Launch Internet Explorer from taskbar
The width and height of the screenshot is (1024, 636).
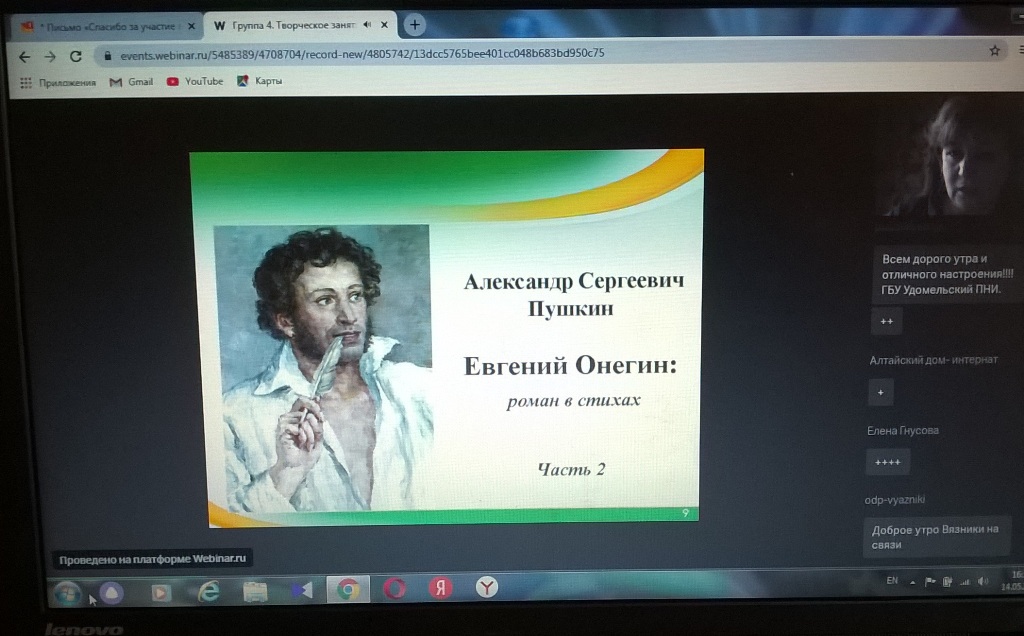pyautogui.click(x=208, y=592)
